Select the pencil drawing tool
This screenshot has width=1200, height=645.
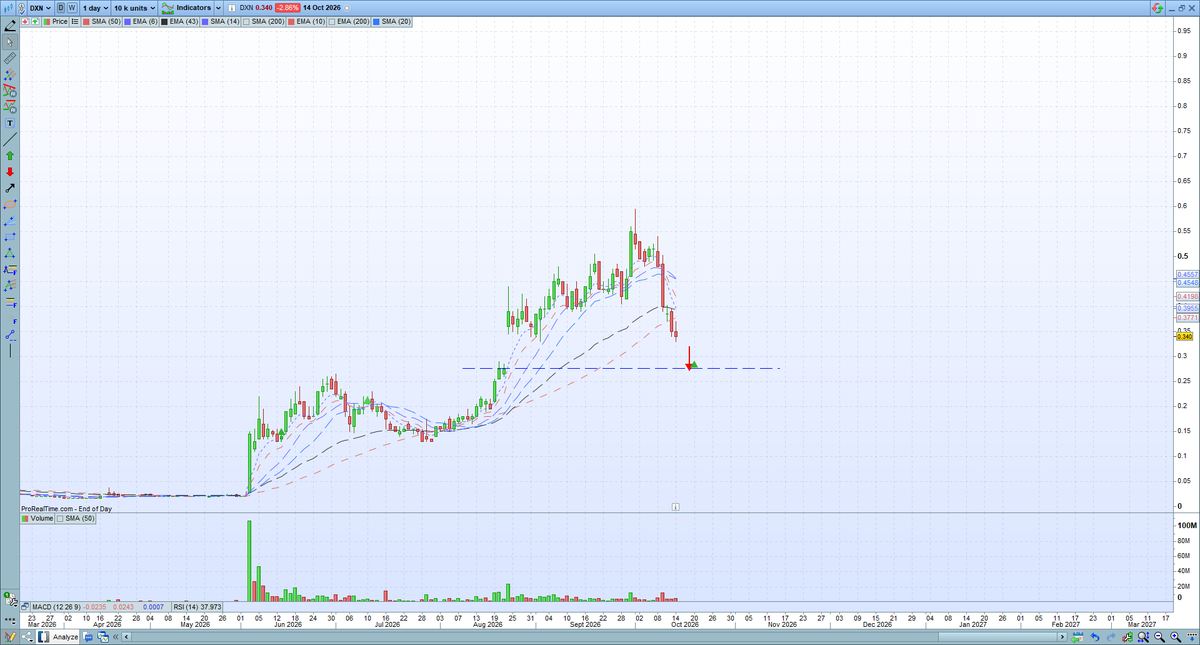[10, 26]
